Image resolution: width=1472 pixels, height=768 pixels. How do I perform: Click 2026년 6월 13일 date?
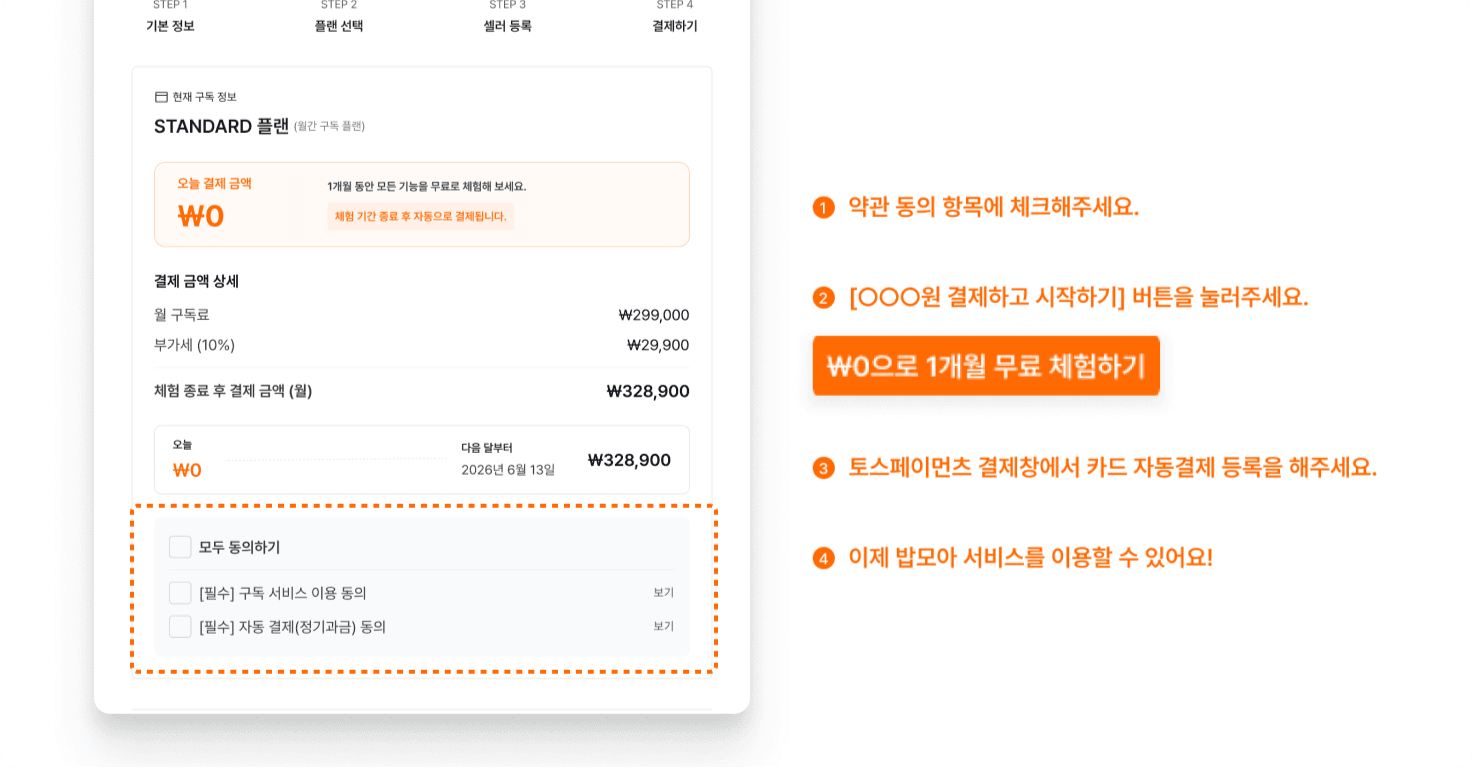pos(508,470)
